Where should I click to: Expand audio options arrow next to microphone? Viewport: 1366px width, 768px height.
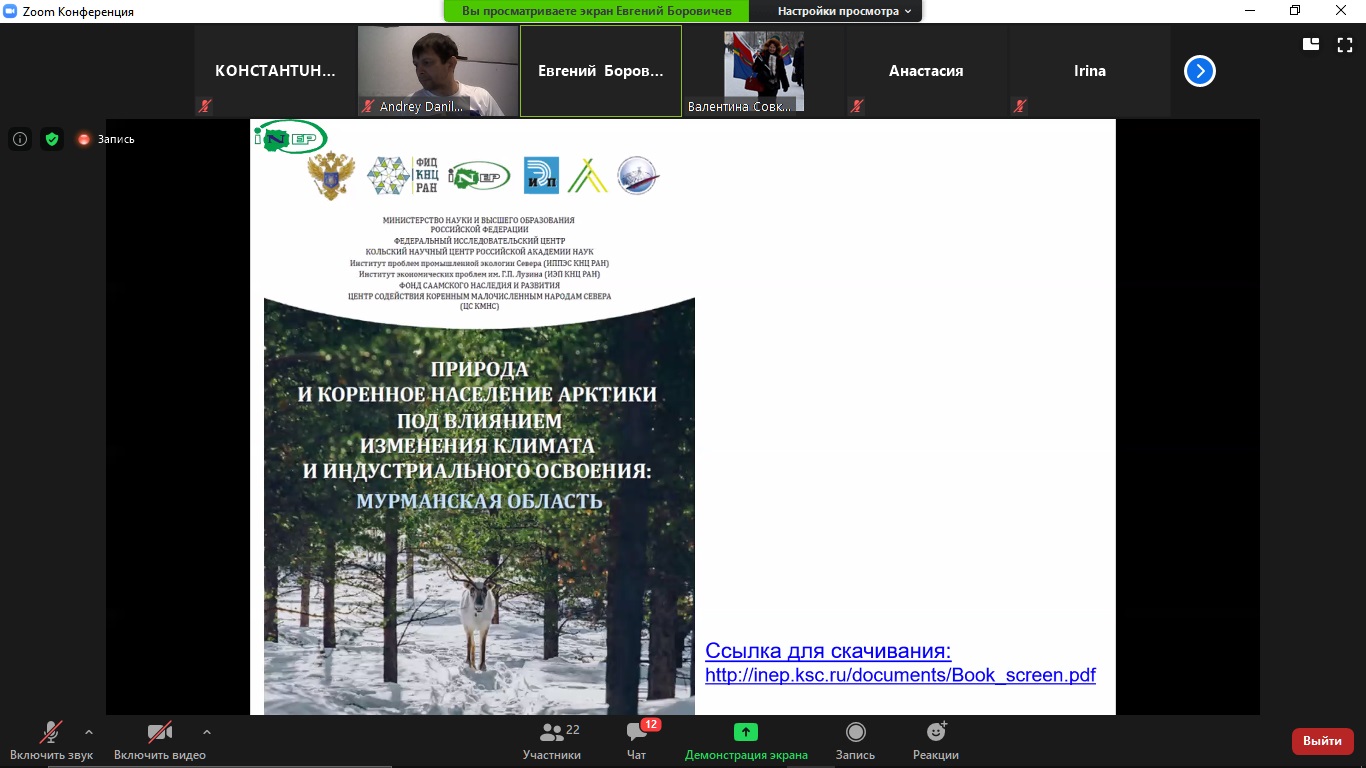89,732
